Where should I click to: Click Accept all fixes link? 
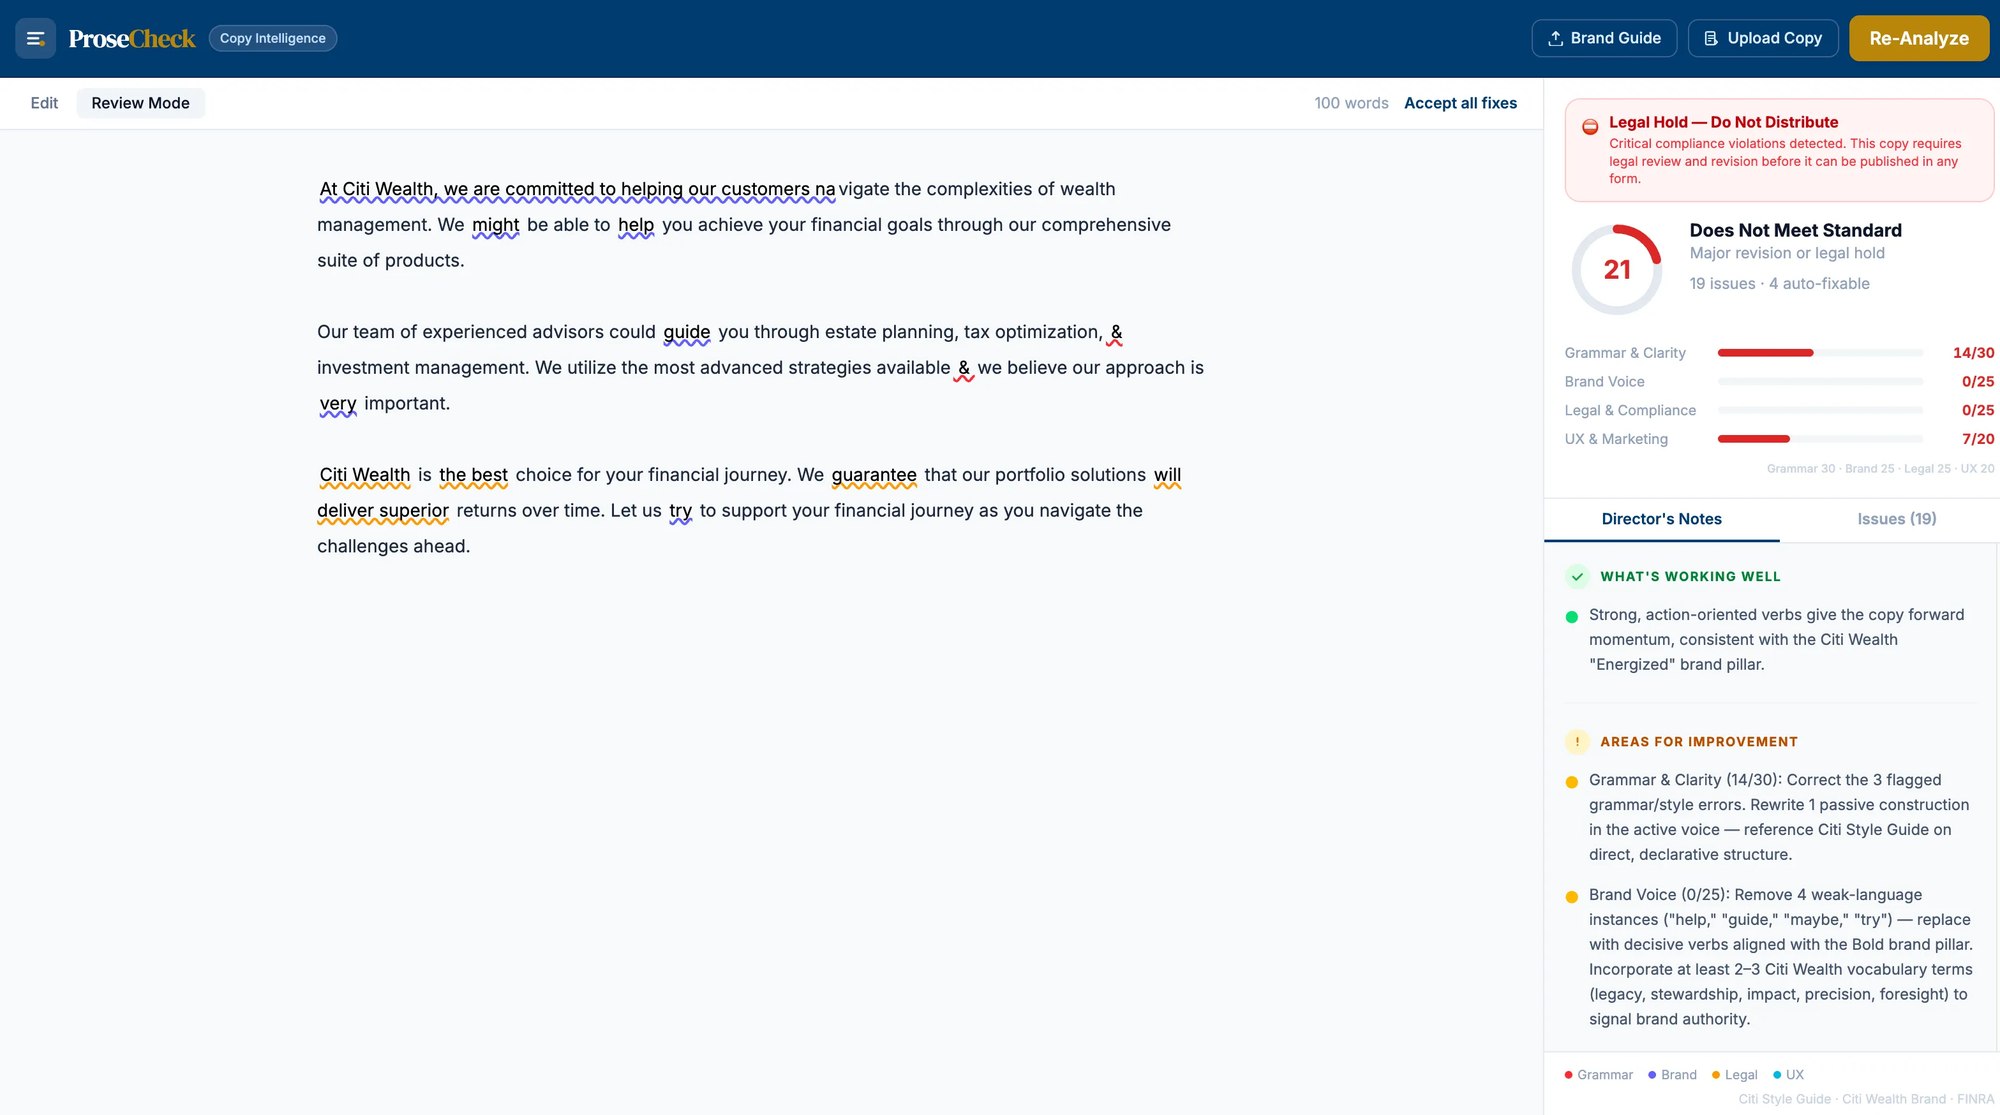click(1460, 103)
